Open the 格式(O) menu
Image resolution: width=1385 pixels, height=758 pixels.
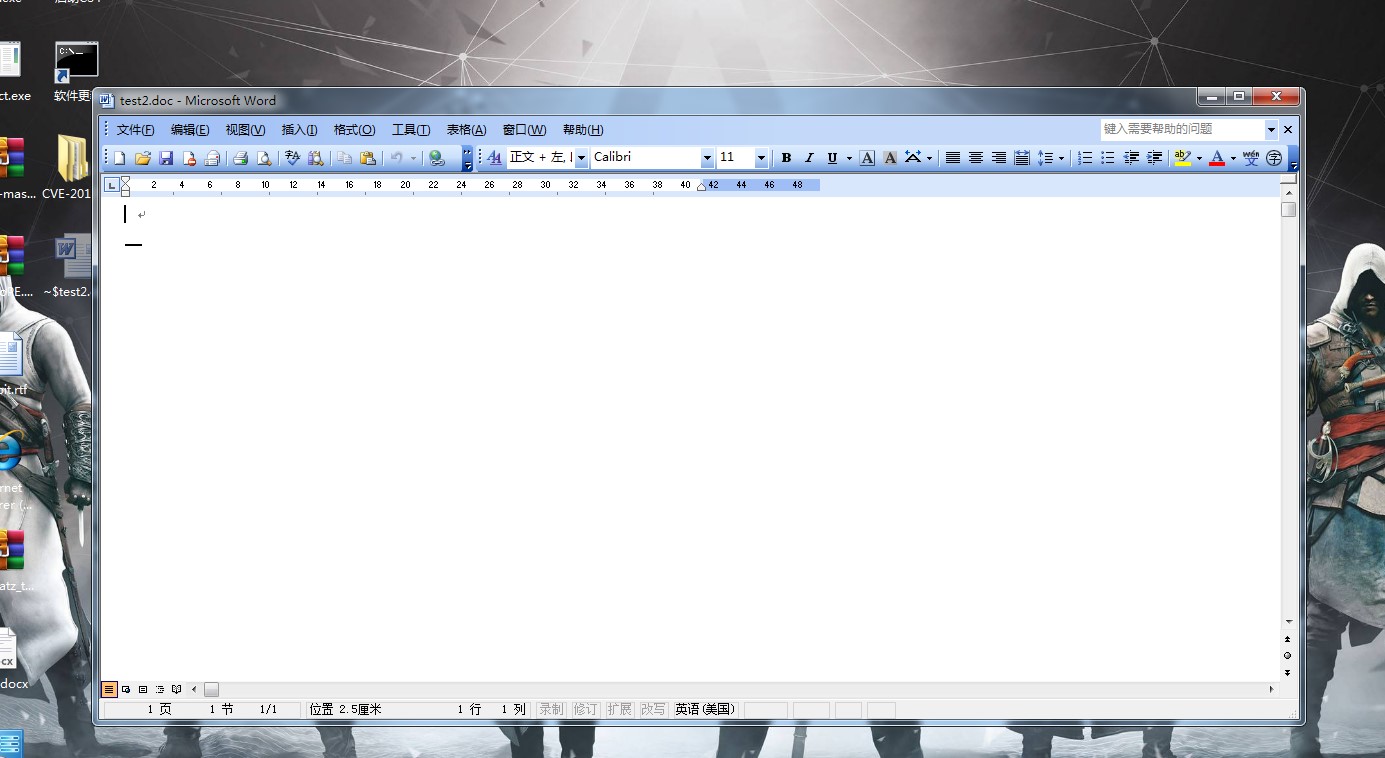coord(354,130)
